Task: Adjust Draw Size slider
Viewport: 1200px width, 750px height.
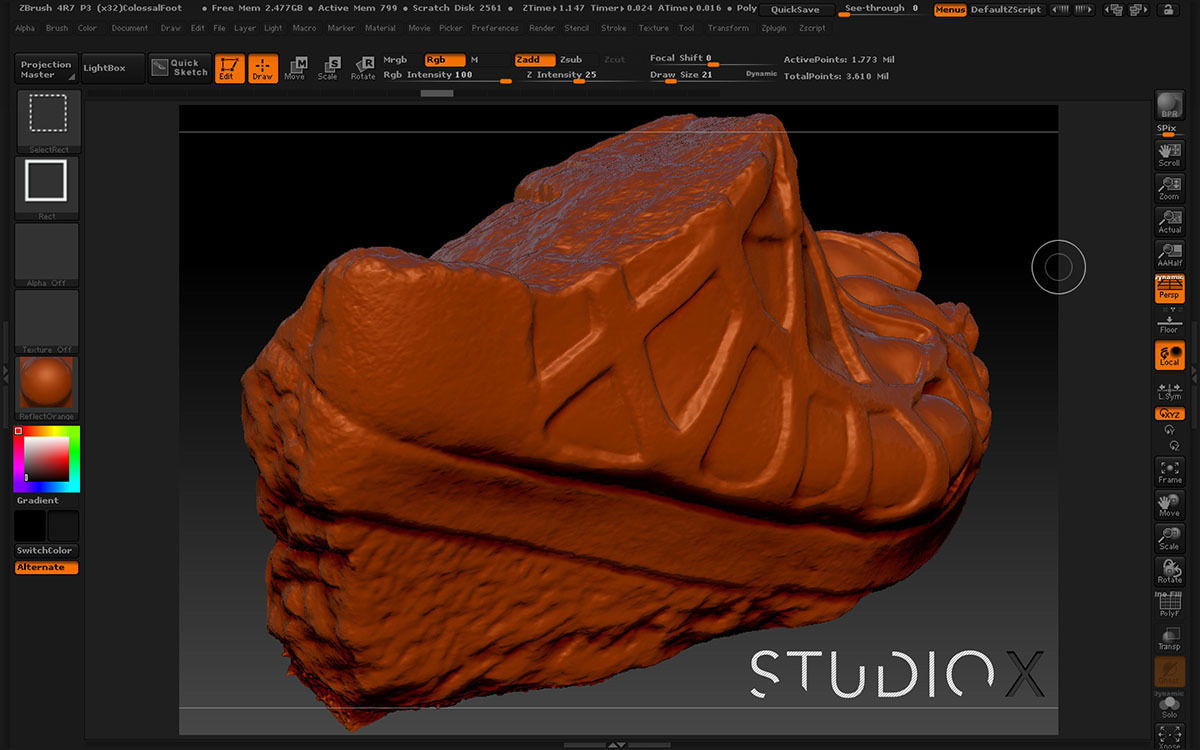Action: pos(695,75)
